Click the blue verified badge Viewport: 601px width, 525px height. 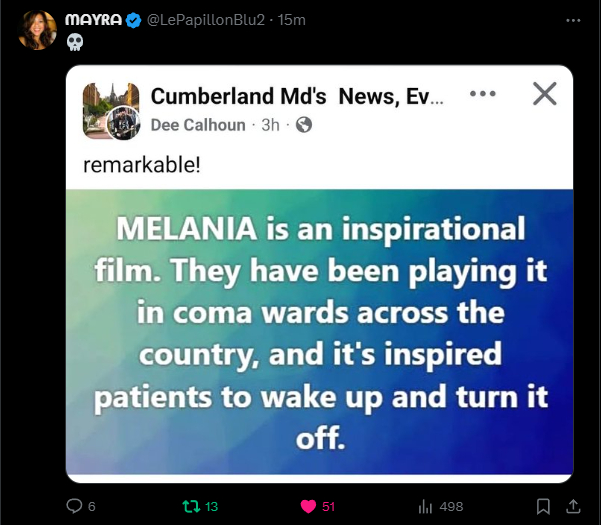[134, 20]
